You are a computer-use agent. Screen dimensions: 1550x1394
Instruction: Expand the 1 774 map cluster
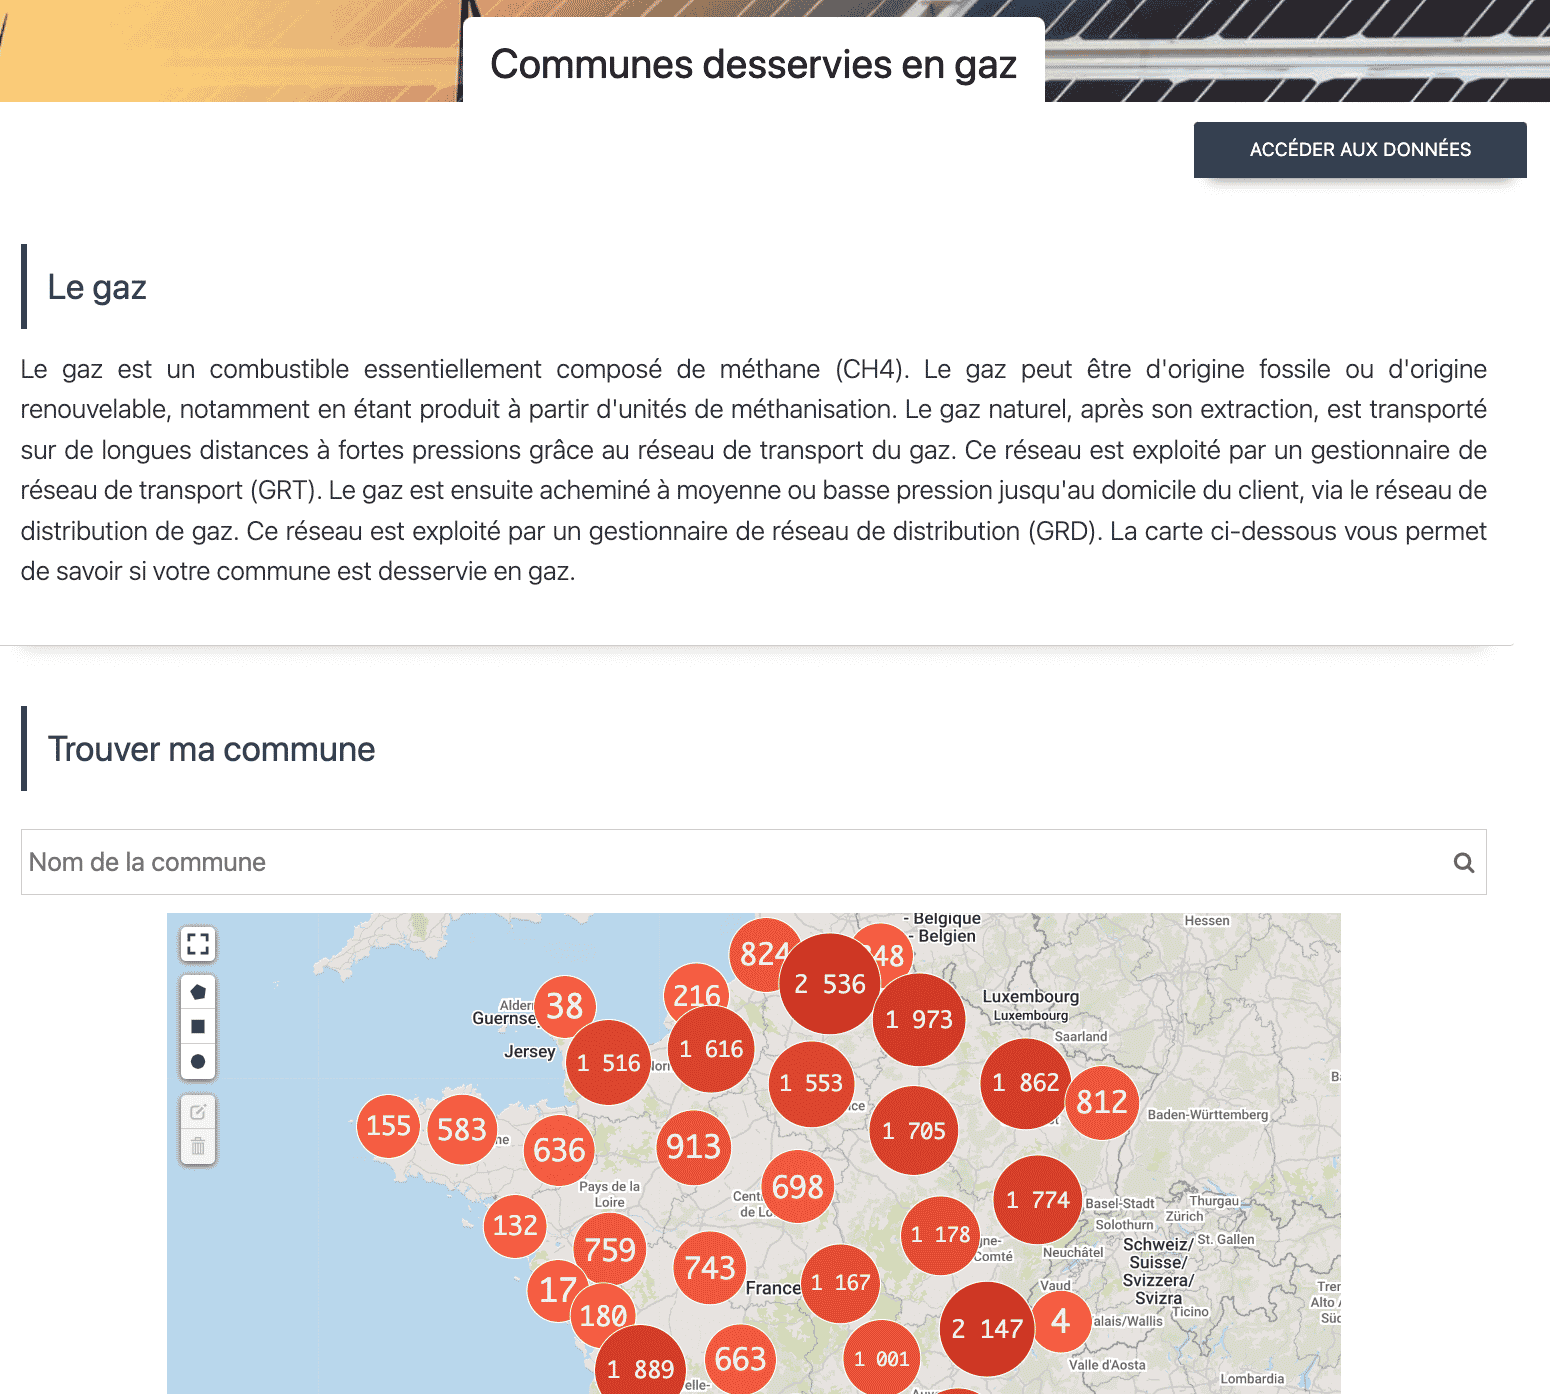point(1037,1200)
